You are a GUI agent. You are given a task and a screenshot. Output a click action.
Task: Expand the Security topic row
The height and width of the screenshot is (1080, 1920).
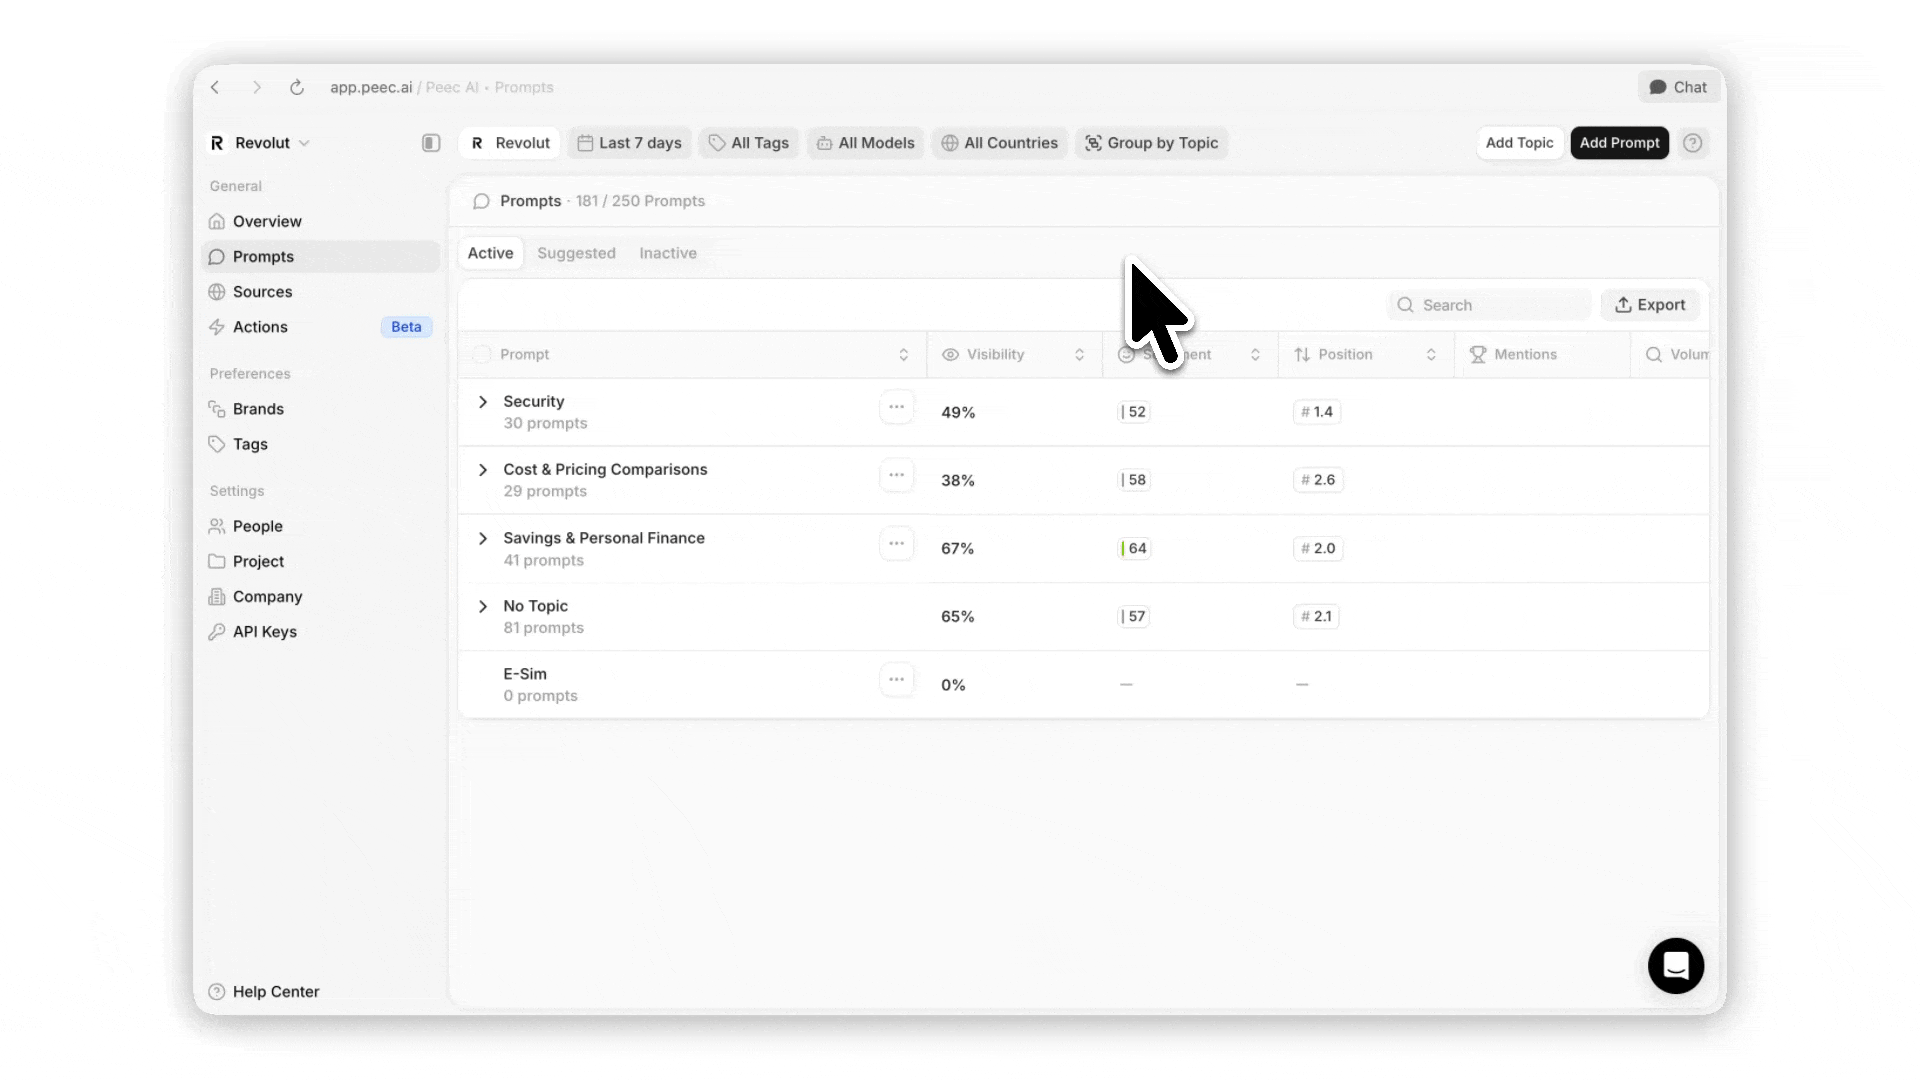pyautogui.click(x=482, y=402)
